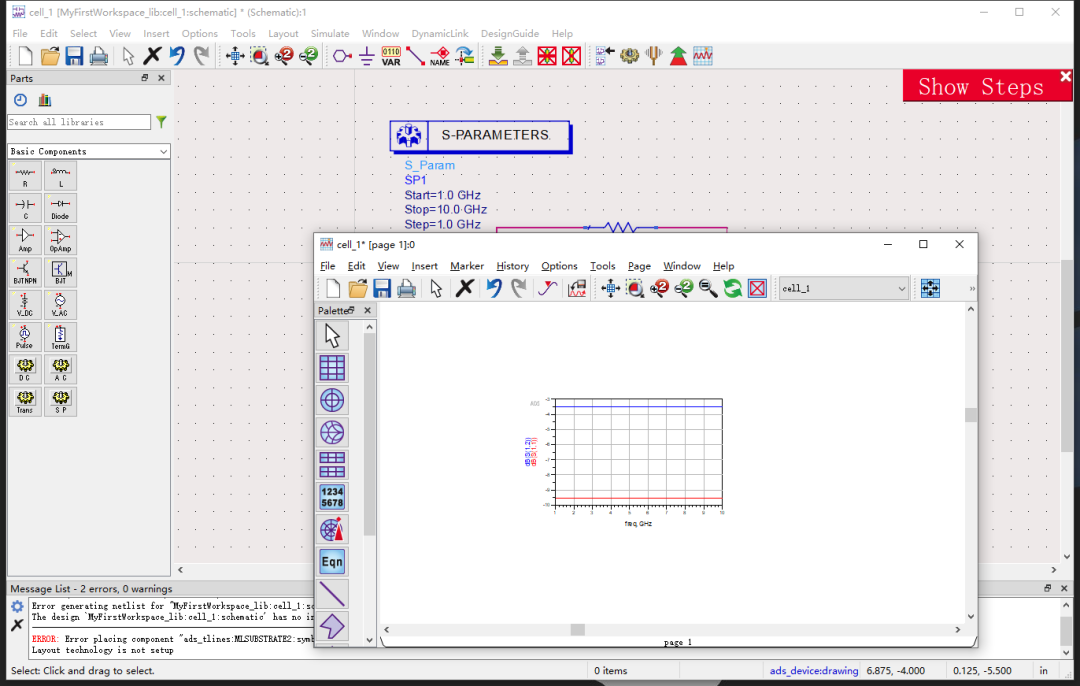The image size is (1080, 686).
Task: Choose the rectangular plot palette icon
Action: [332, 368]
